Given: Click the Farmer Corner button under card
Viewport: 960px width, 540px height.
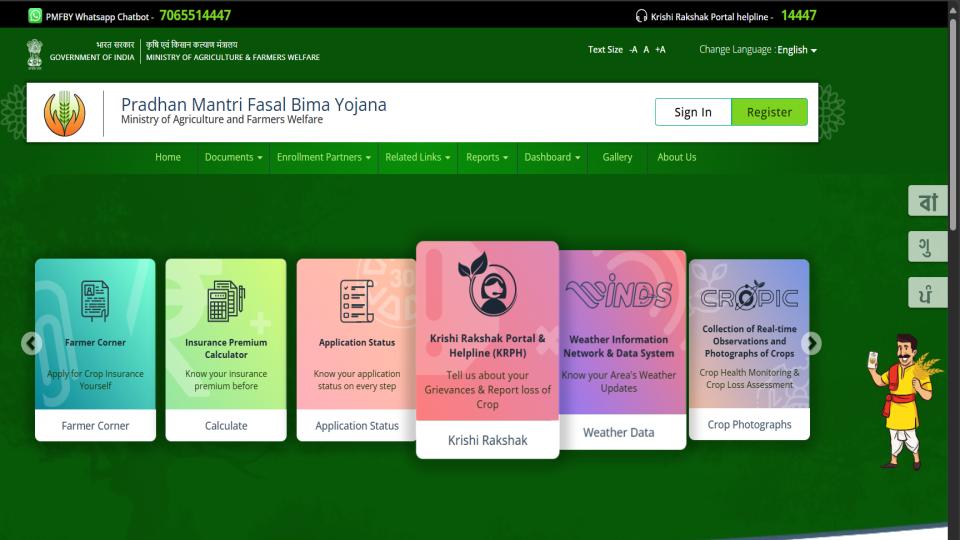Looking at the screenshot, I should coord(95,426).
